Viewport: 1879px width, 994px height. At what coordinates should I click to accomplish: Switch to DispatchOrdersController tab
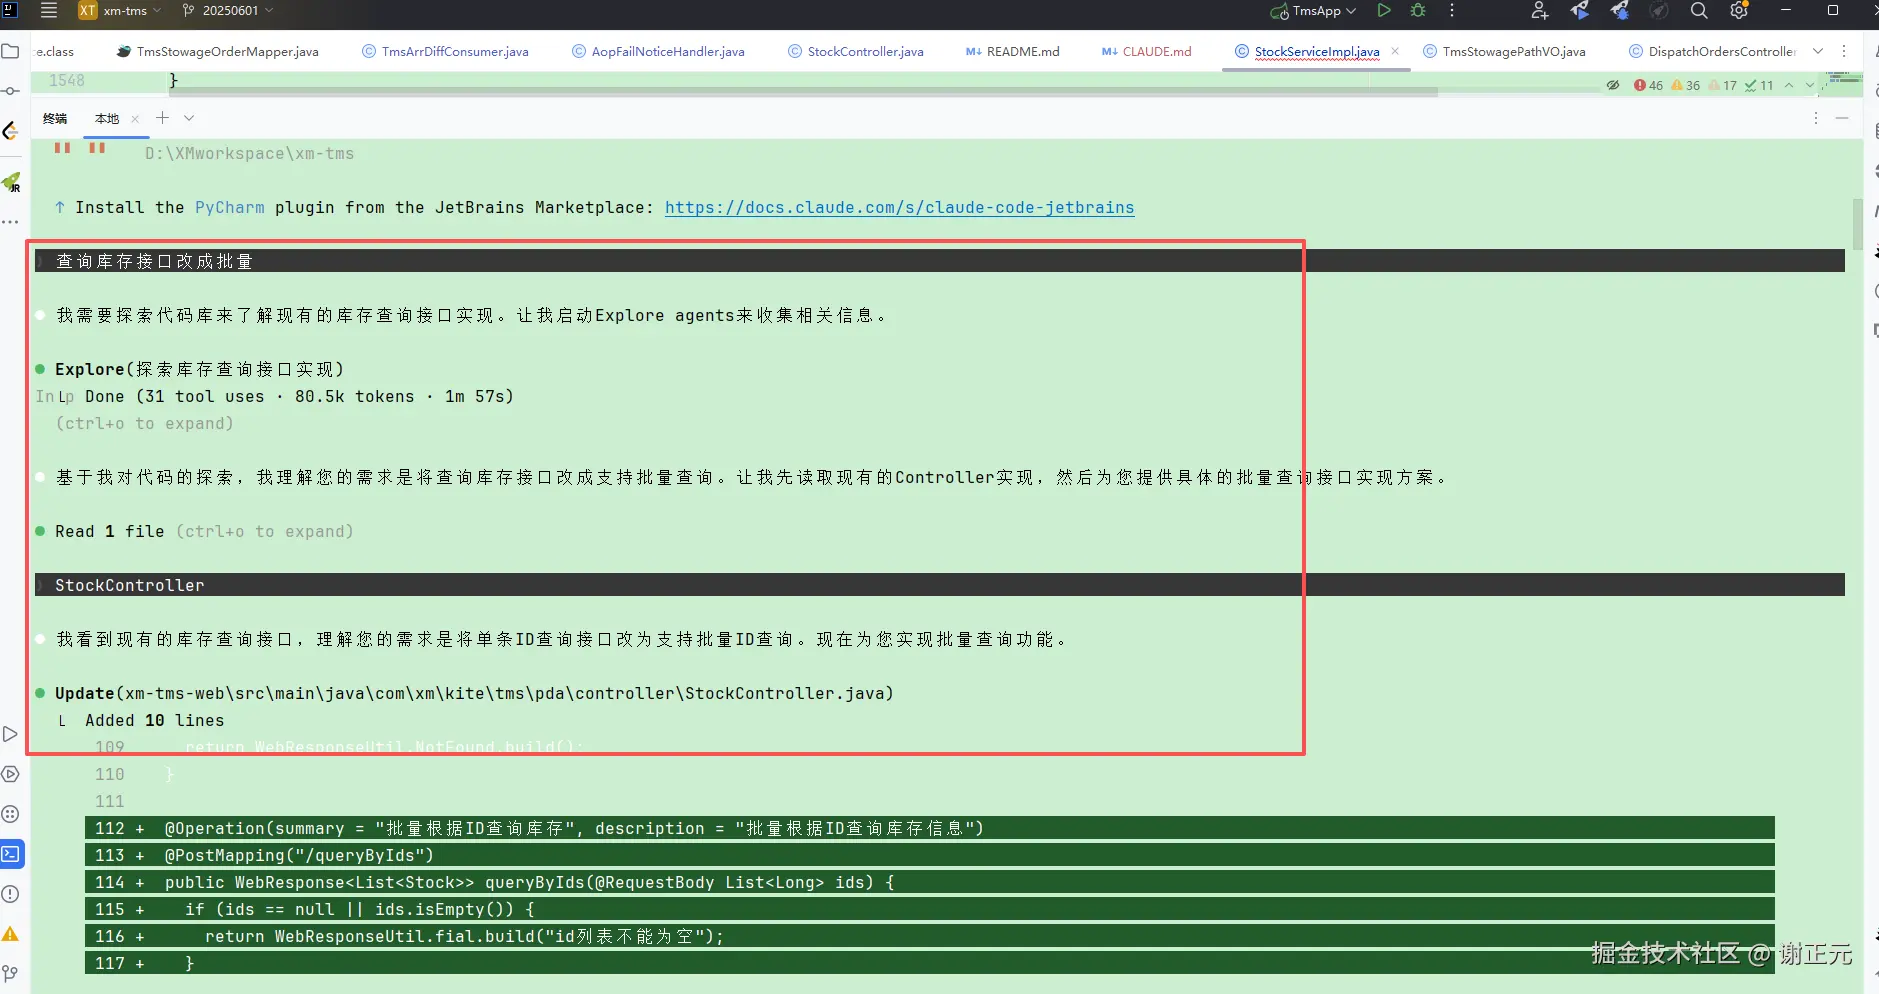pyautogui.click(x=1712, y=52)
